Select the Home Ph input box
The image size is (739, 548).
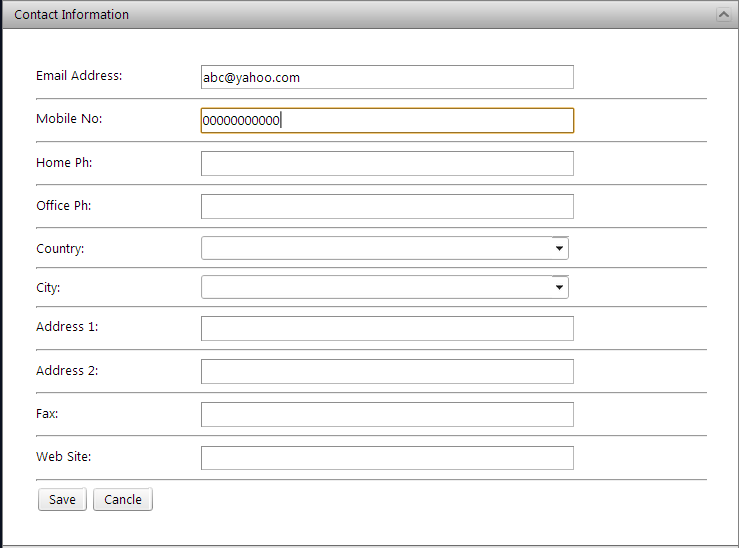point(387,164)
